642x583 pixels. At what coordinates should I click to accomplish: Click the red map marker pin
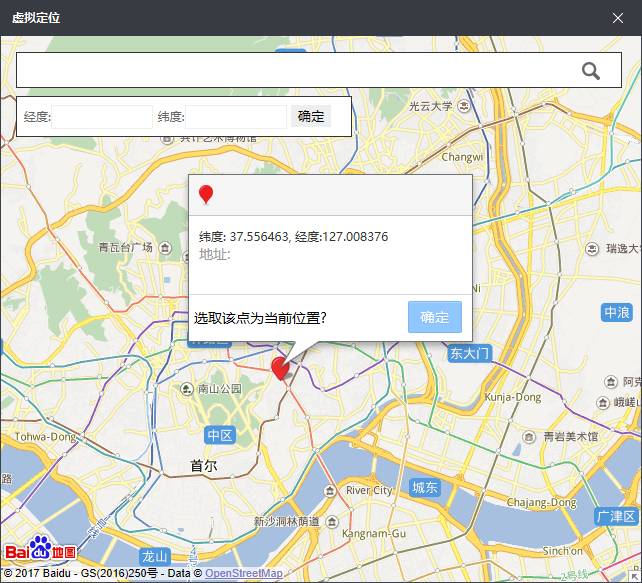(281, 368)
